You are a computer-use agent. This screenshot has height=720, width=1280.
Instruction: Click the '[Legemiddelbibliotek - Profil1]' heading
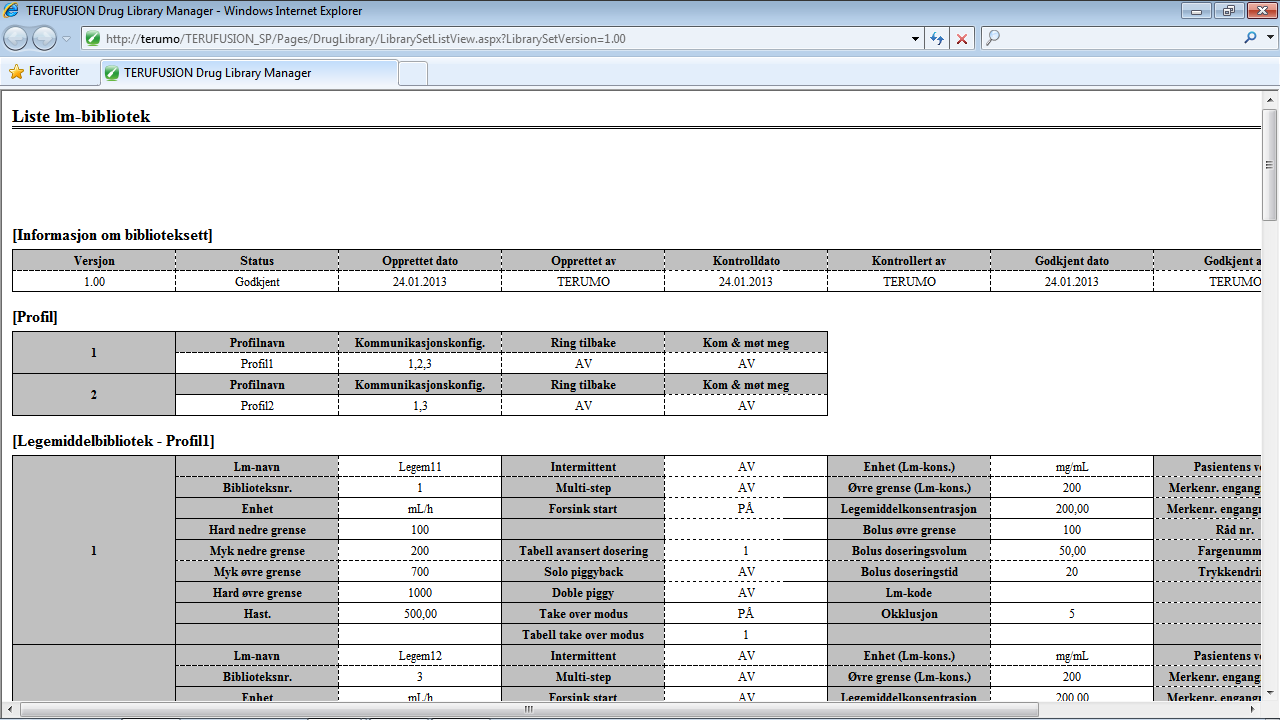pos(113,442)
